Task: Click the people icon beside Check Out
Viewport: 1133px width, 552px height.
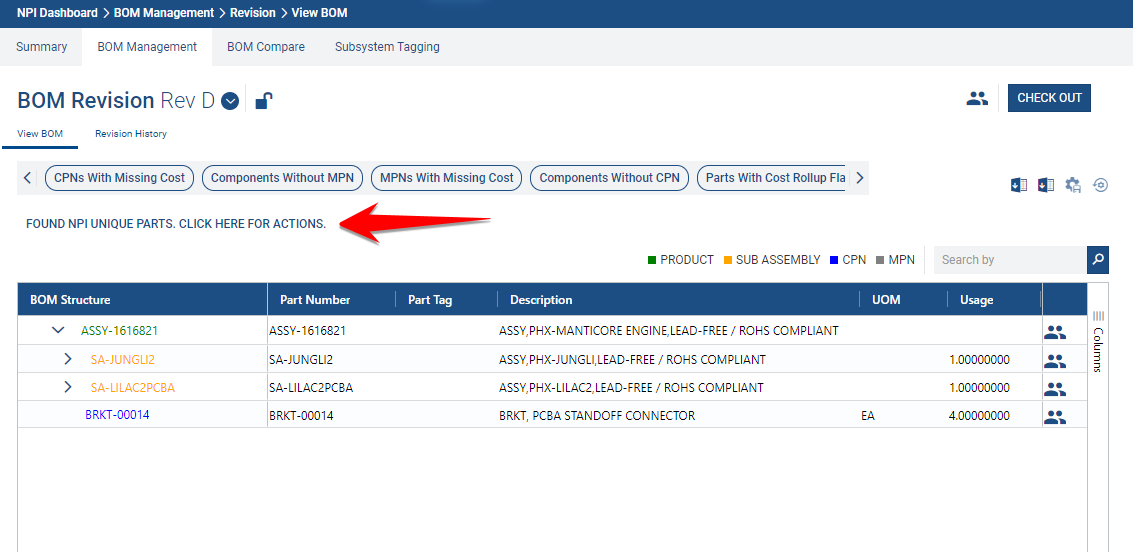Action: click(977, 98)
